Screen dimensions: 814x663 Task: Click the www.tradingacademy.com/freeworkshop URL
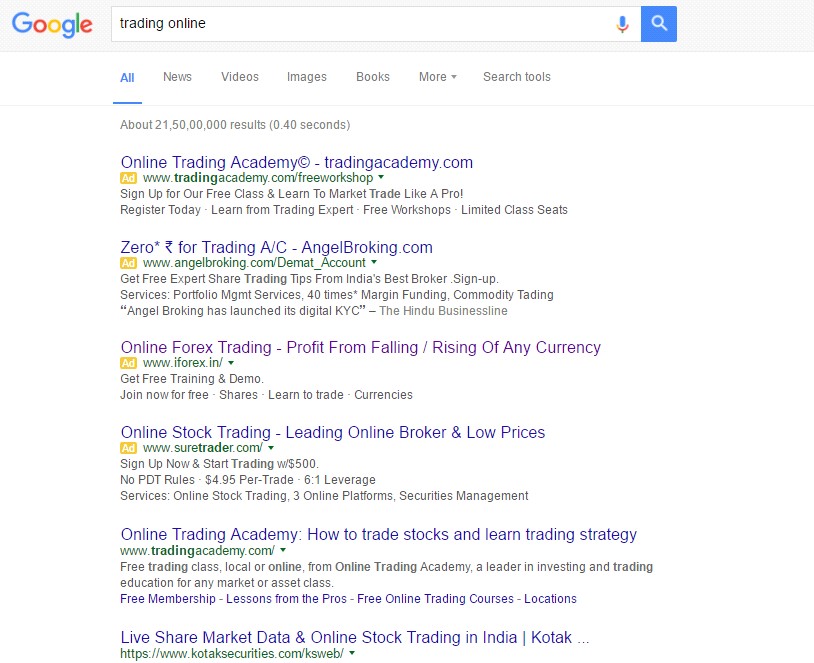(x=258, y=178)
